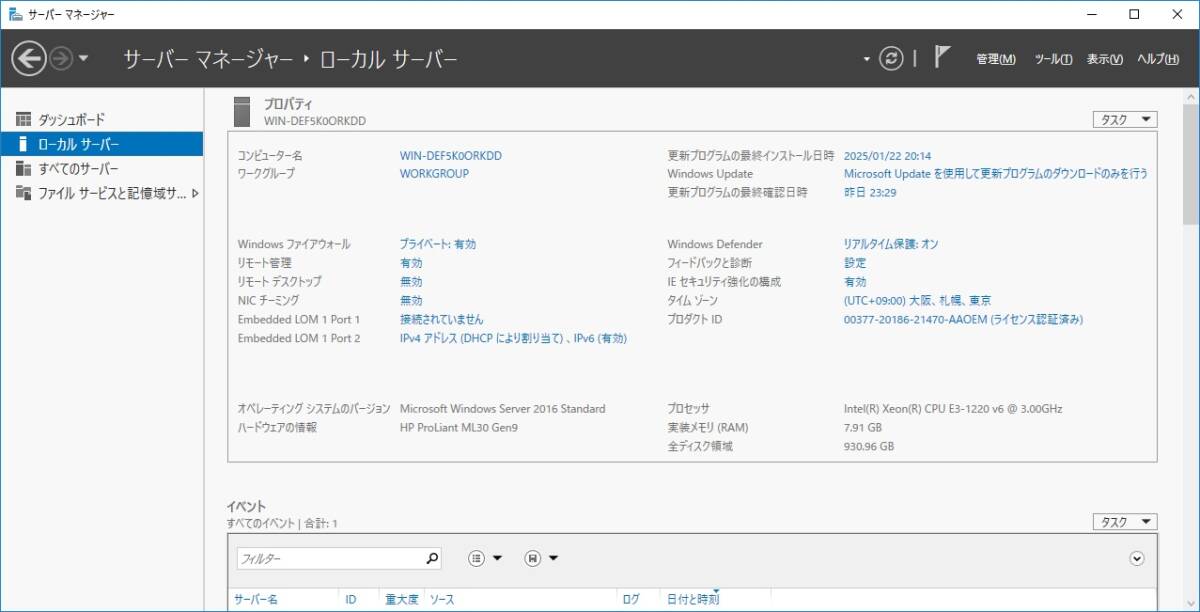Screen dimensions: 1200x612
Task: Click the all servers icon in sidebar
Action: (x=23, y=168)
